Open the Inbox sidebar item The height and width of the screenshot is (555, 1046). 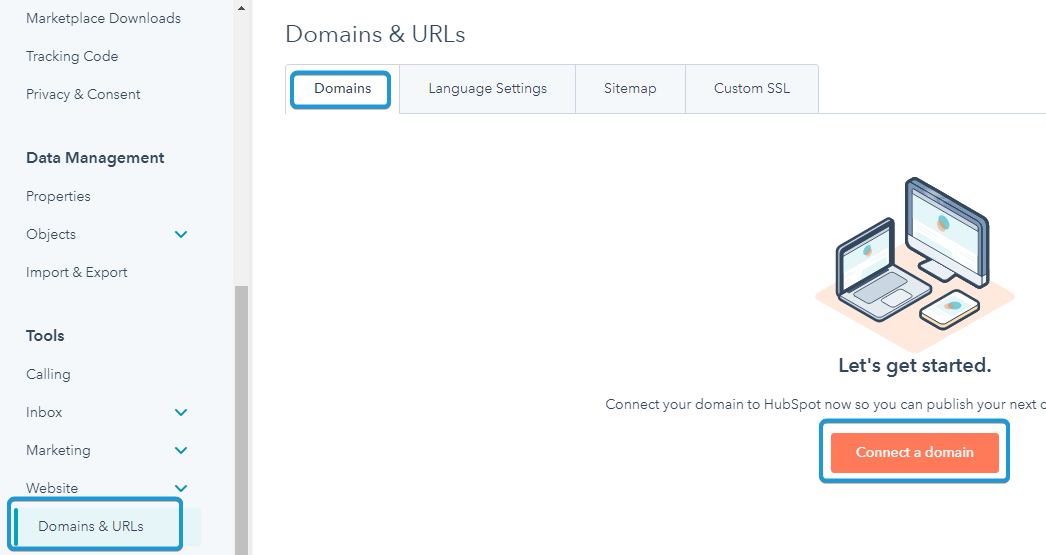click(44, 413)
